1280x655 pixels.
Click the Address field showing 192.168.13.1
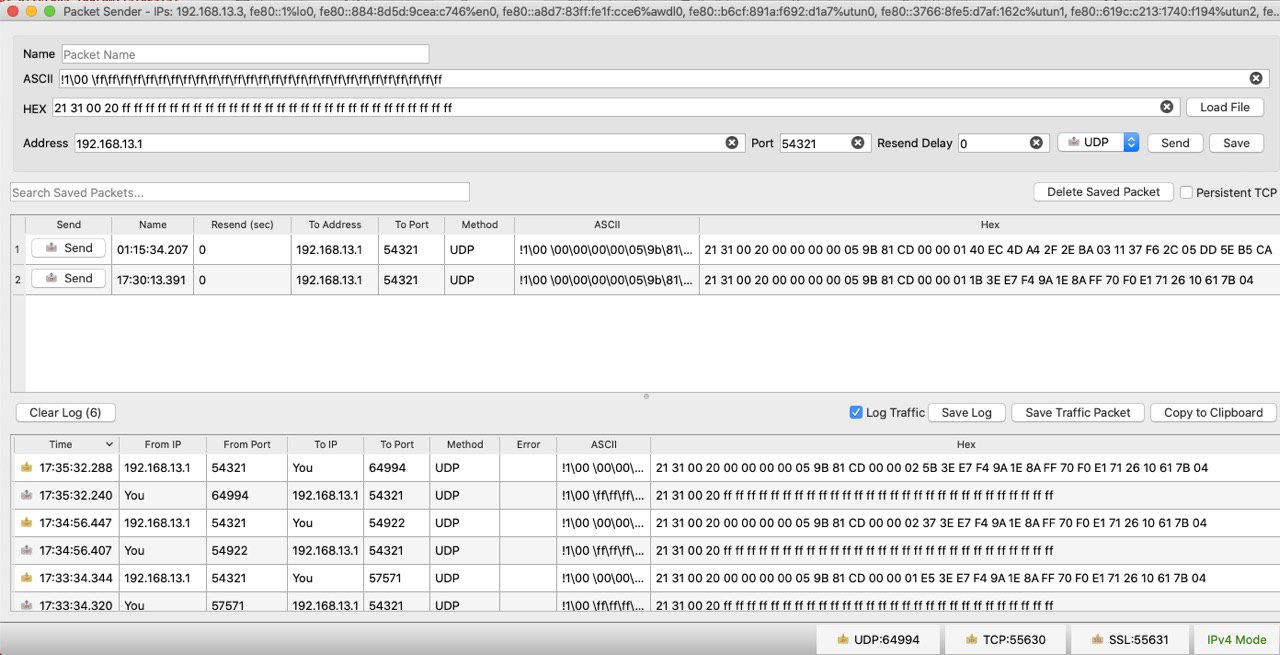pos(410,143)
